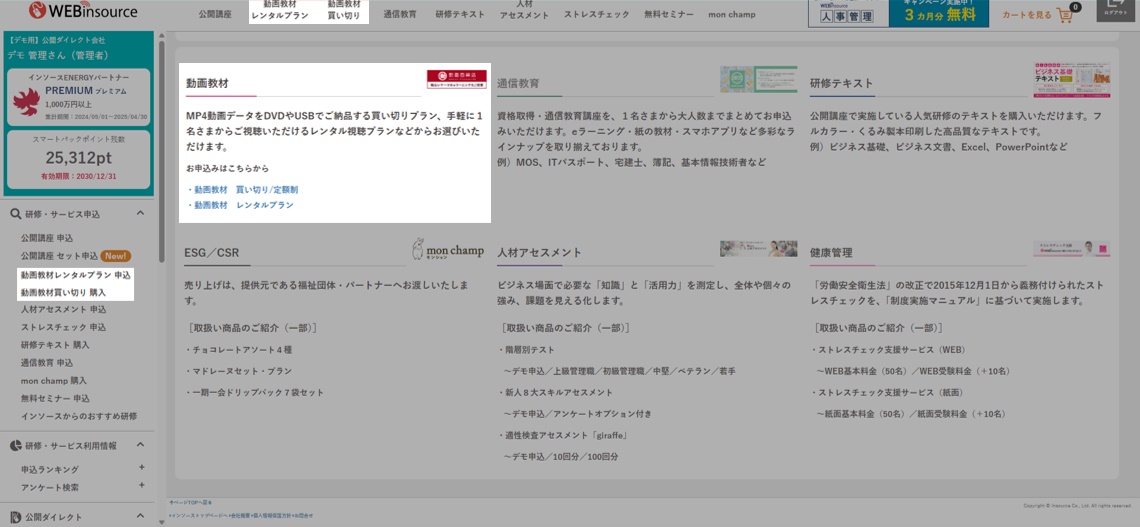Click the カートを見る text link
The width and height of the screenshot is (1140, 527).
(x=1027, y=15)
